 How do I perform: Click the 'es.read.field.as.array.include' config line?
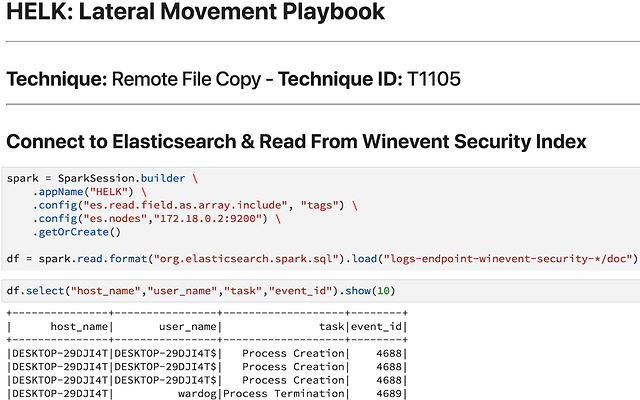[x=195, y=205]
